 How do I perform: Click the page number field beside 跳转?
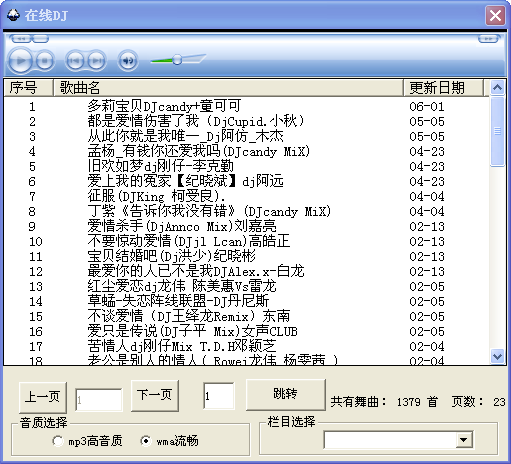point(219,396)
